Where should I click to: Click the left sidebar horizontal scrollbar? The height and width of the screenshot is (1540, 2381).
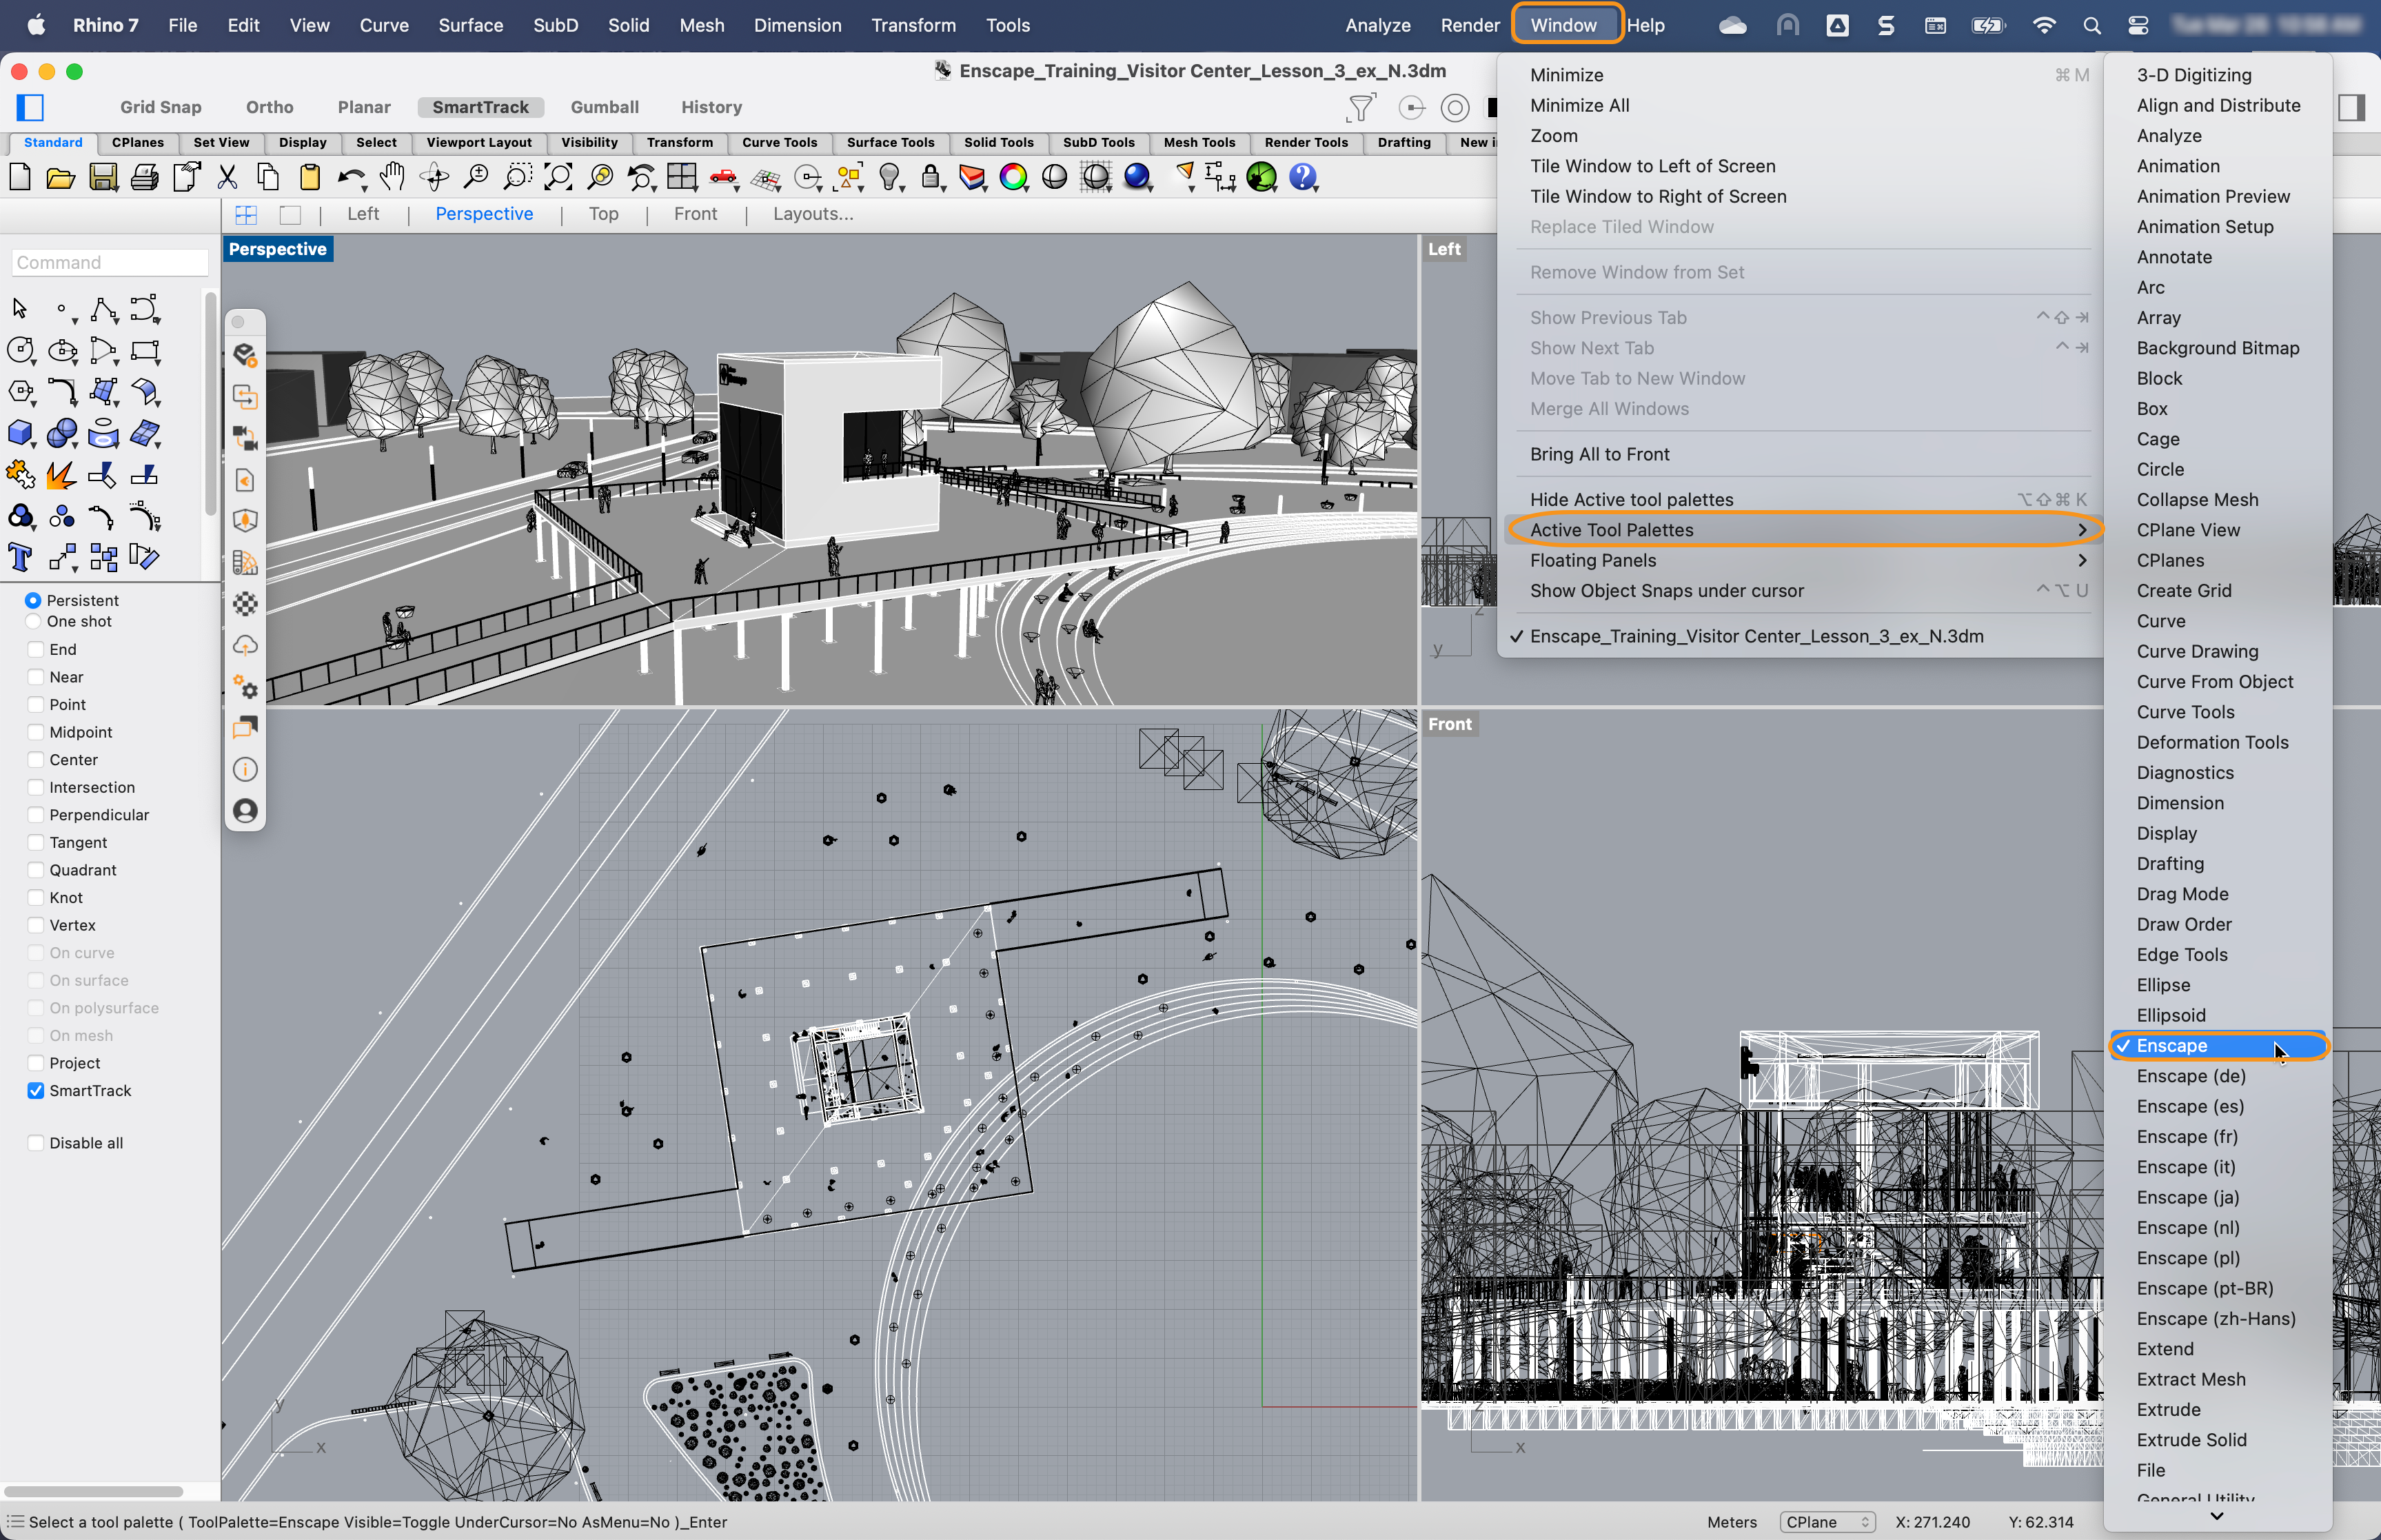coord(93,1491)
